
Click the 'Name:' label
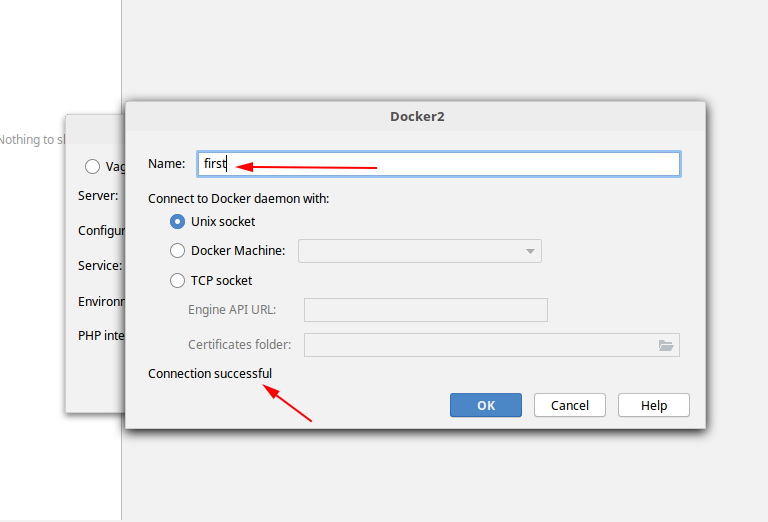coord(167,164)
